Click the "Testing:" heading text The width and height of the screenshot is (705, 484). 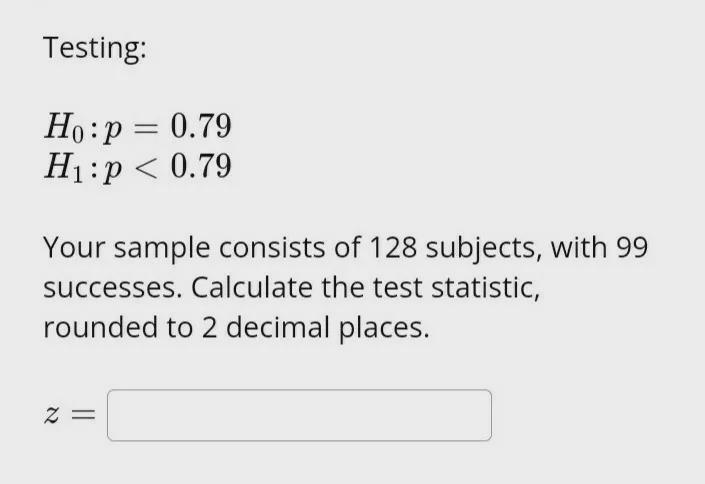click(x=95, y=49)
